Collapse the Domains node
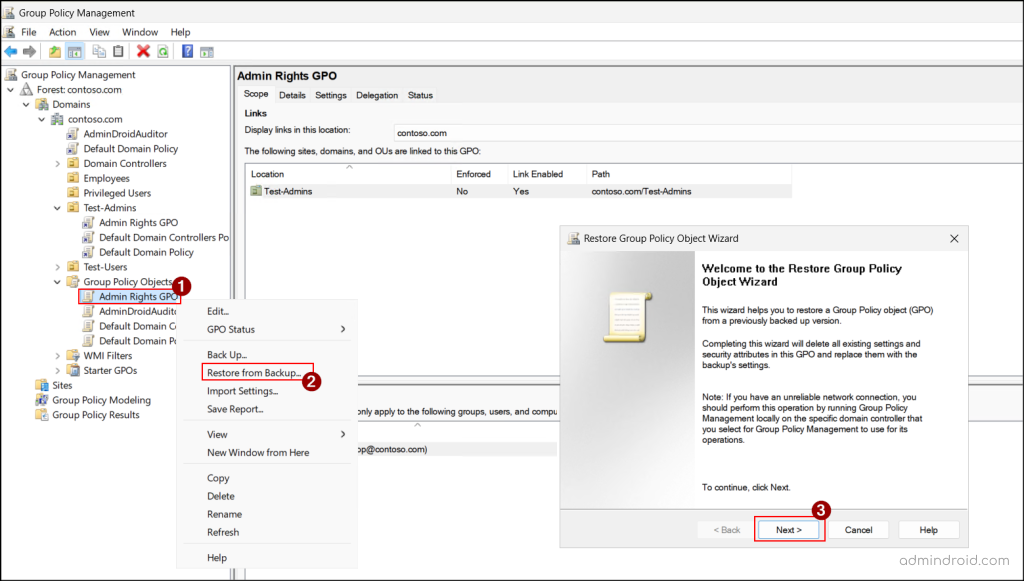The width and height of the screenshot is (1024, 581). click(24, 105)
